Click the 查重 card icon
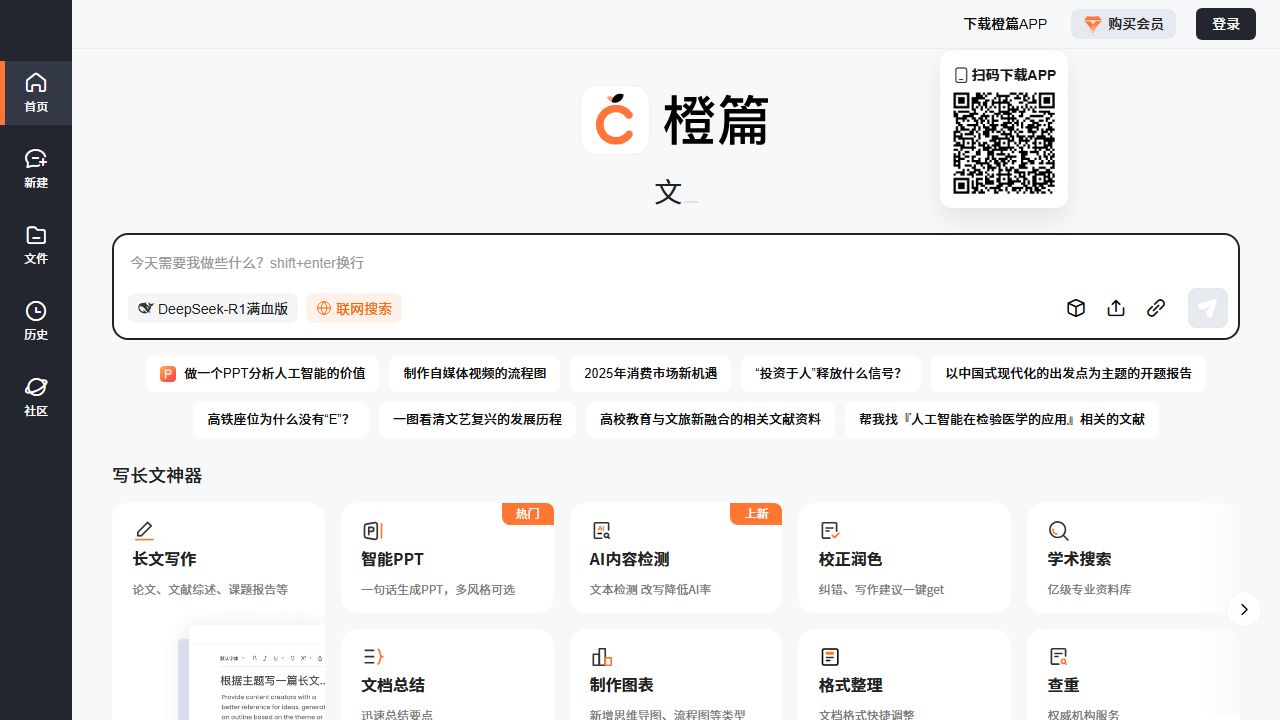This screenshot has height=720, width=1280. pyautogui.click(x=1059, y=656)
